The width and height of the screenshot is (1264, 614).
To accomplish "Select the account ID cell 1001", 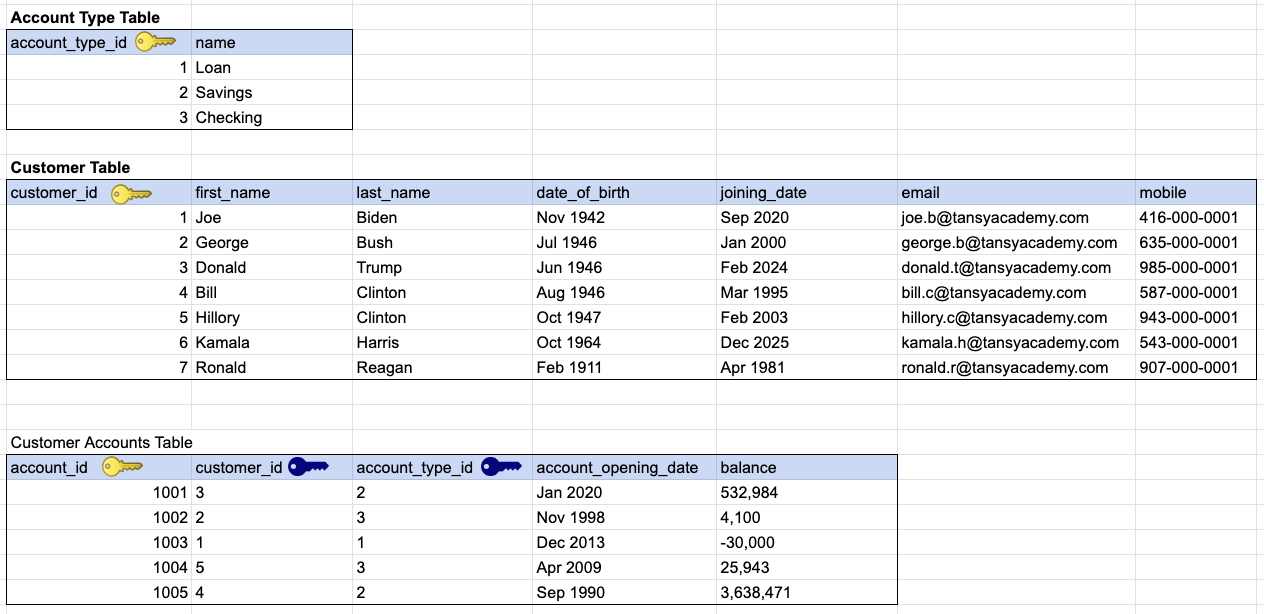I will point(99,492).
